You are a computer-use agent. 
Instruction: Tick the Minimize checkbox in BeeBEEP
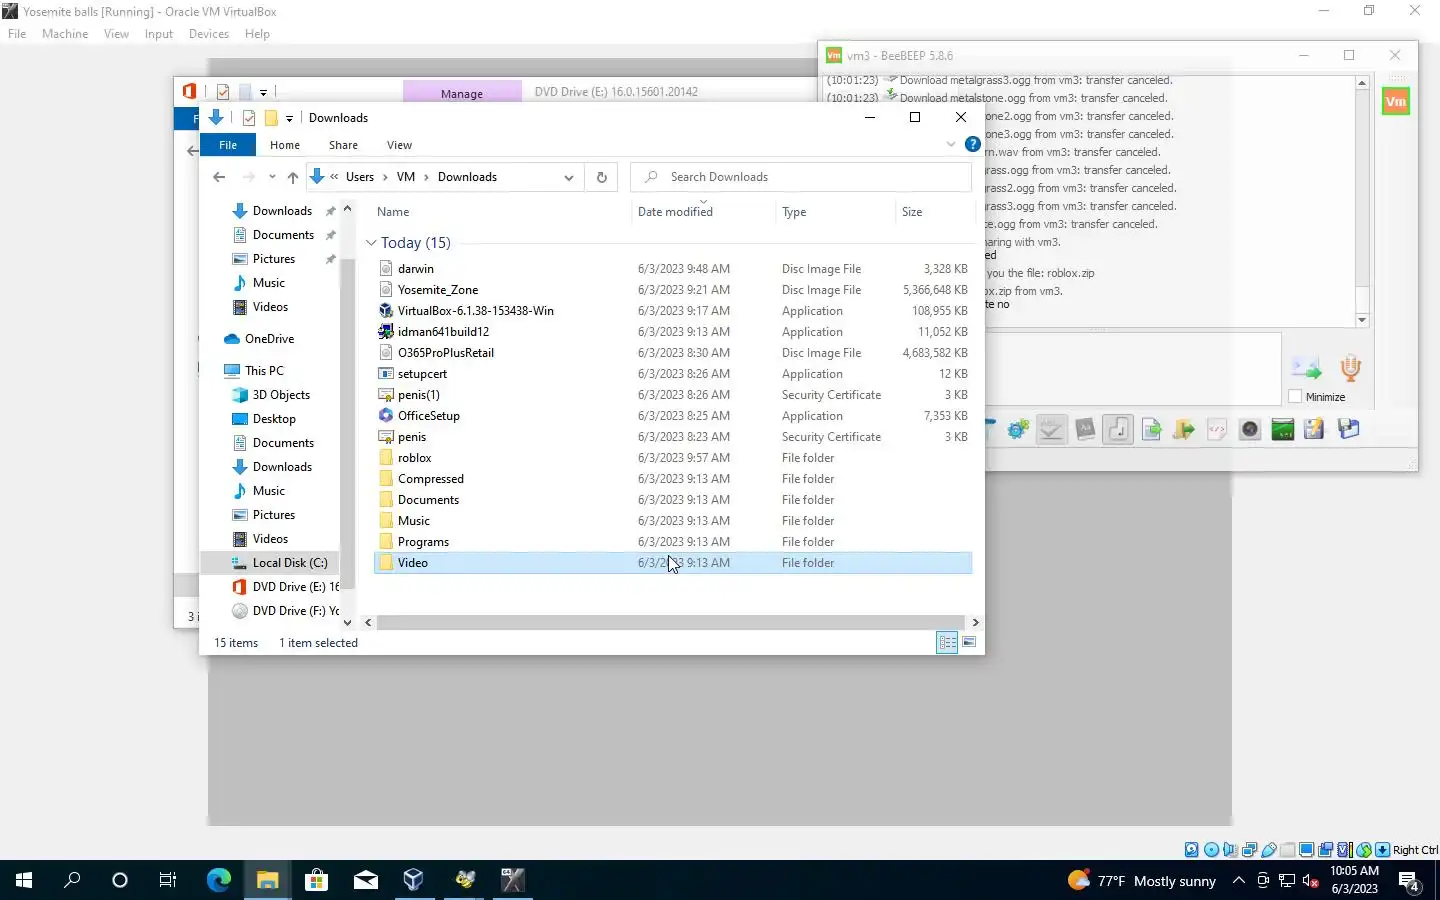[x=1295, y=397]
